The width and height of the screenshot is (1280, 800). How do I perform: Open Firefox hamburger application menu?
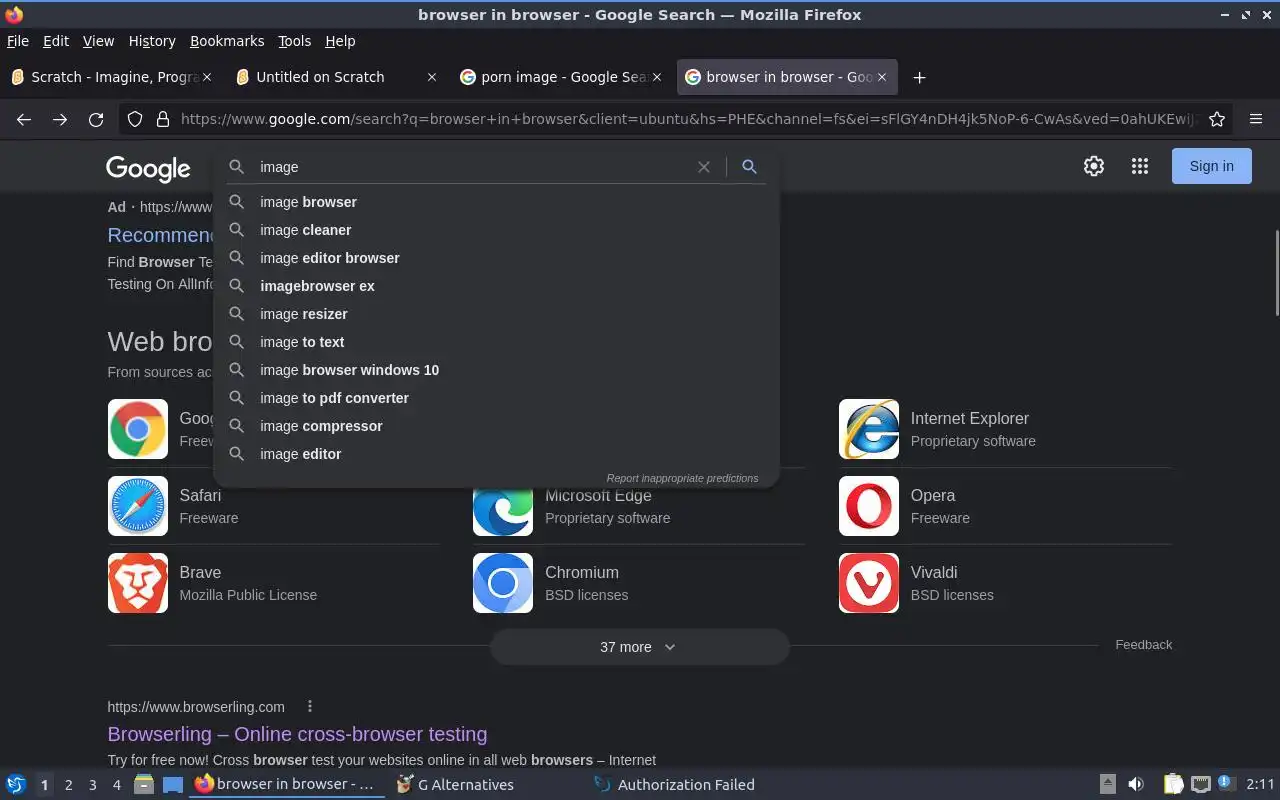(x=1256, y=119)
